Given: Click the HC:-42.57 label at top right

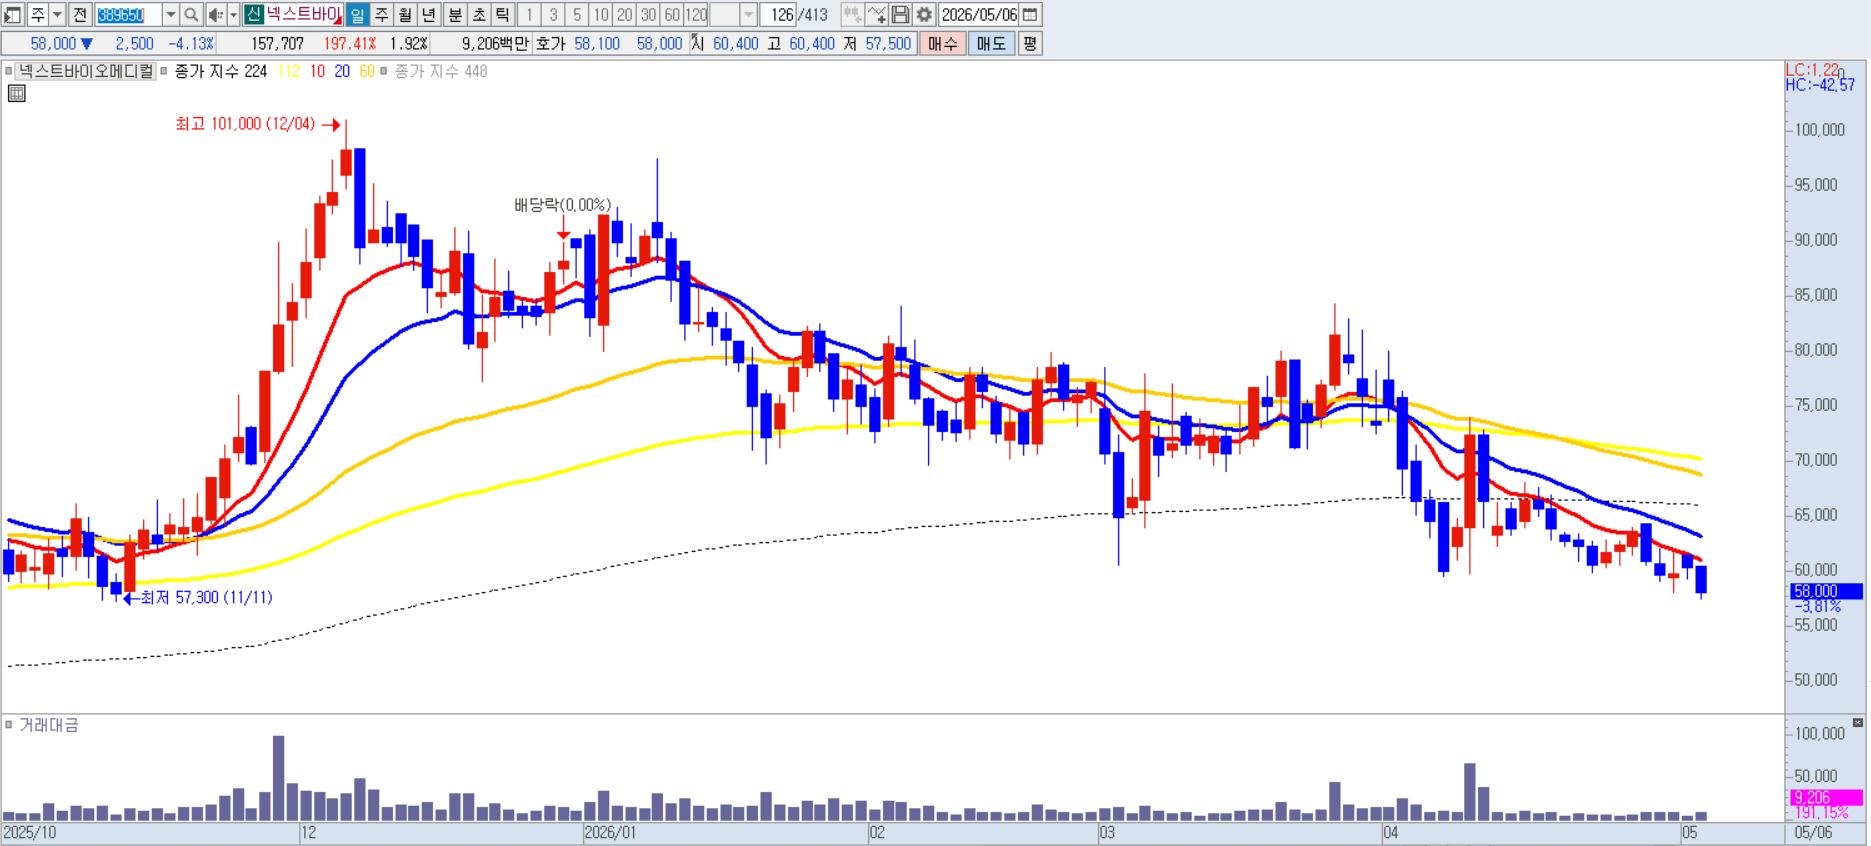Looking at the screenshot, I should [1820, 85].
